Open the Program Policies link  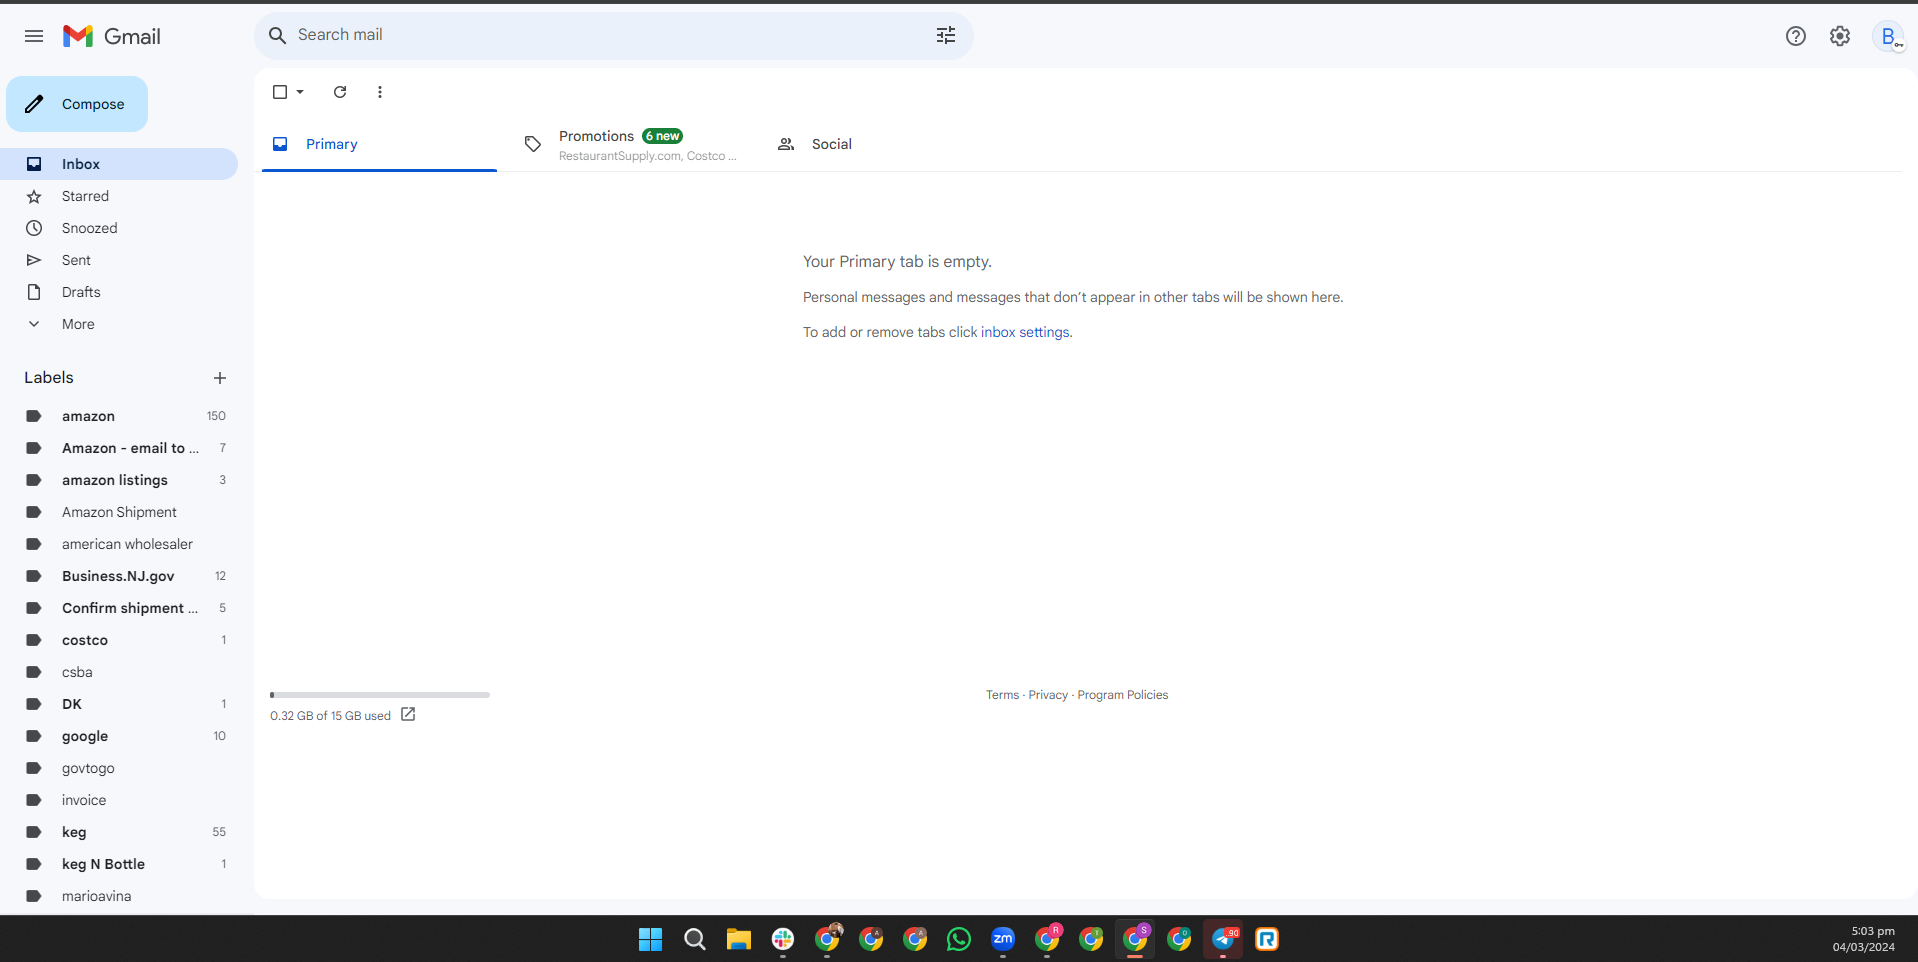[x=1122, y=695]
